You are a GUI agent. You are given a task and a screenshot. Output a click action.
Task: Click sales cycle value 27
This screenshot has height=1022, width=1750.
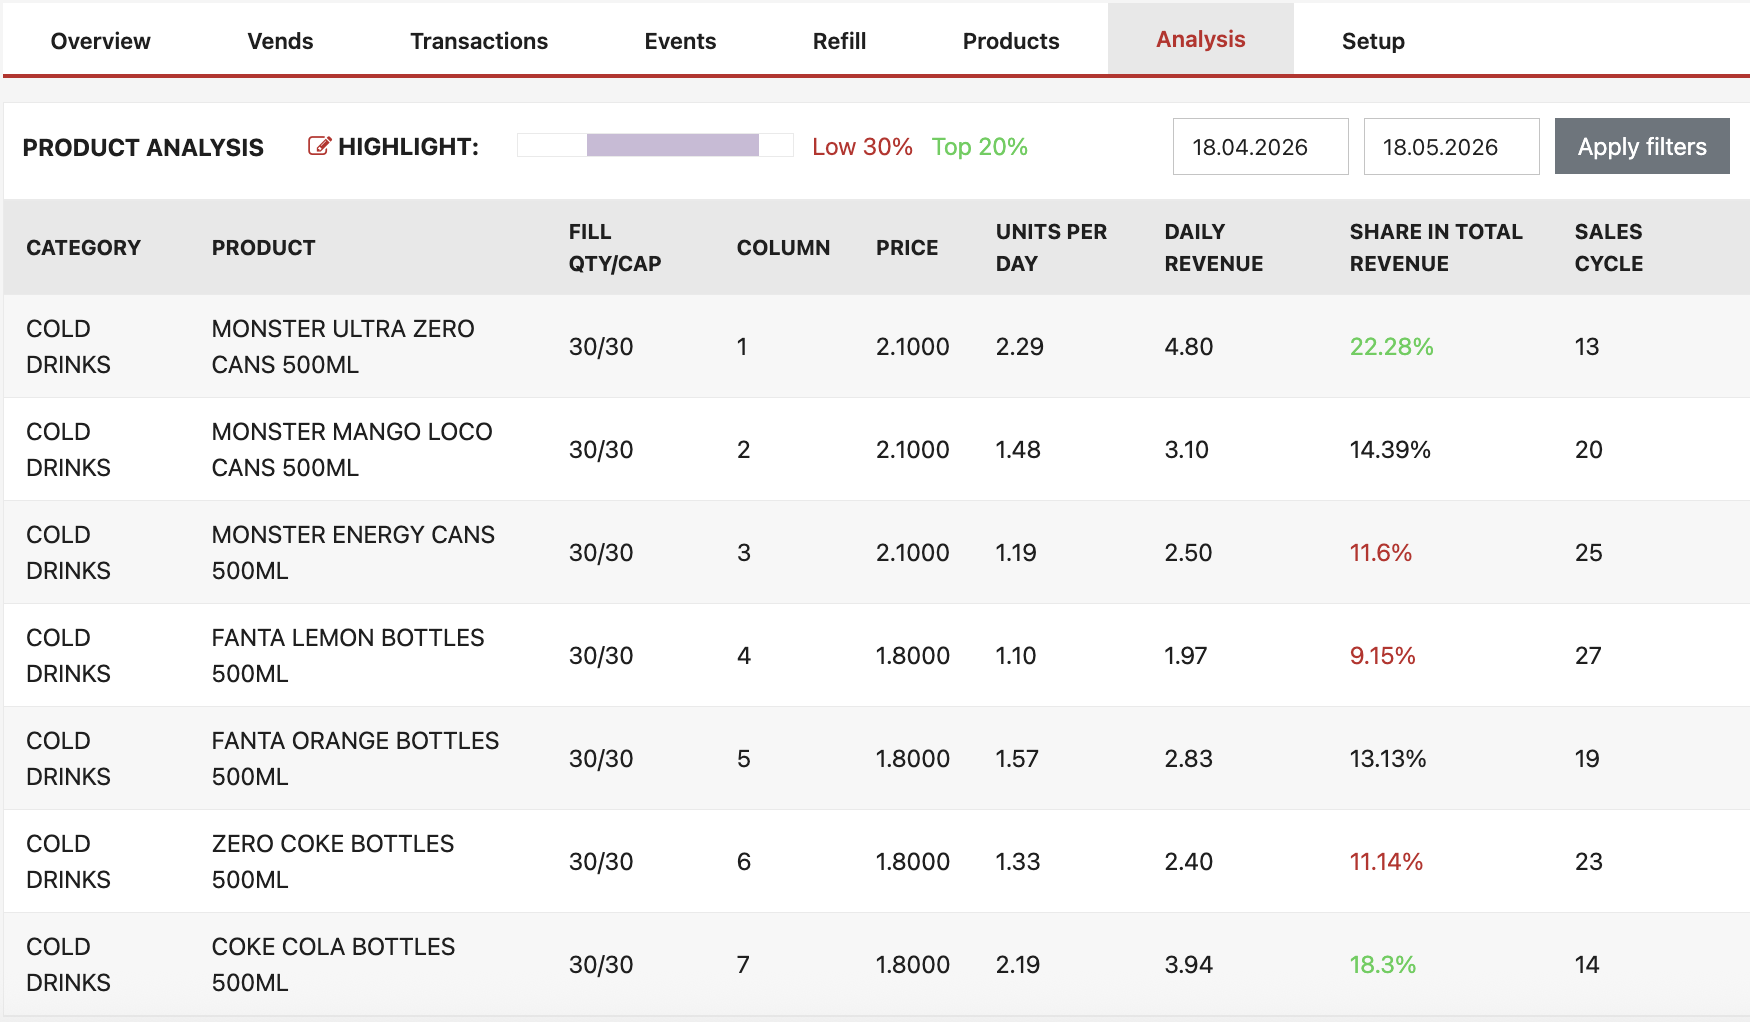(x=1588, y=656)
